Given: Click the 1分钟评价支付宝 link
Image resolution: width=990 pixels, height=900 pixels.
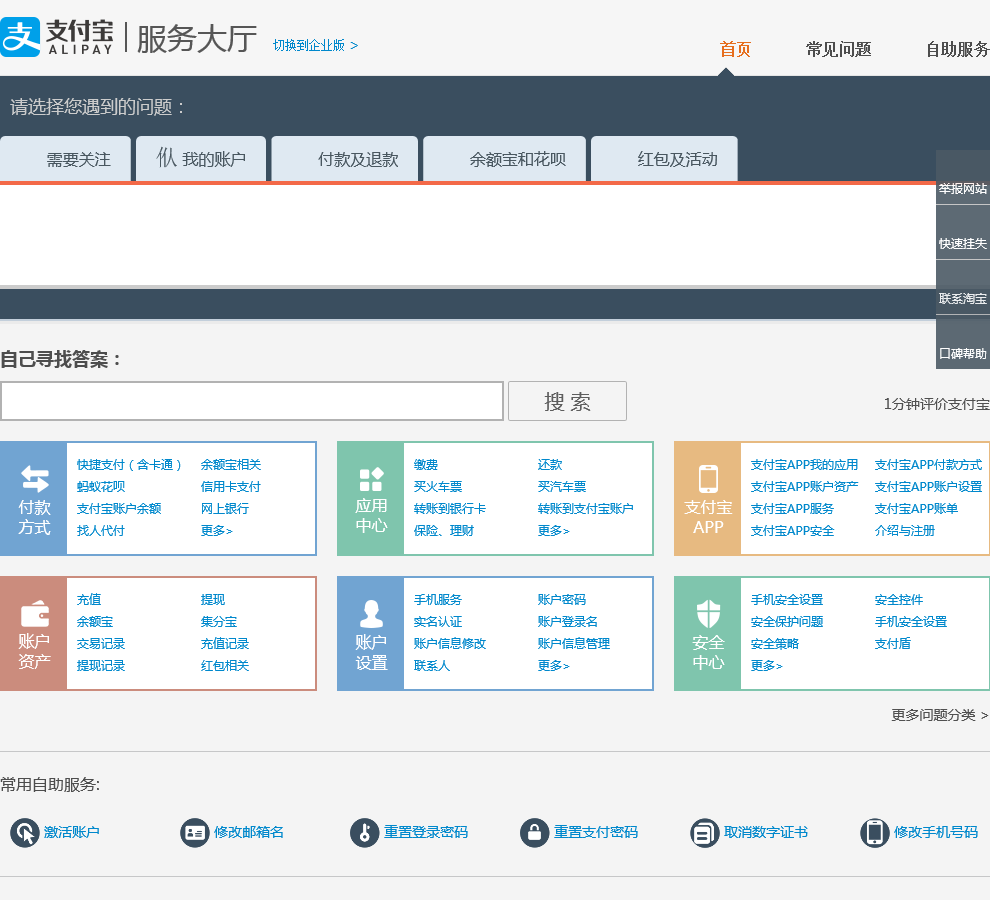Looking at the screenshot, I should coord(936,404).
